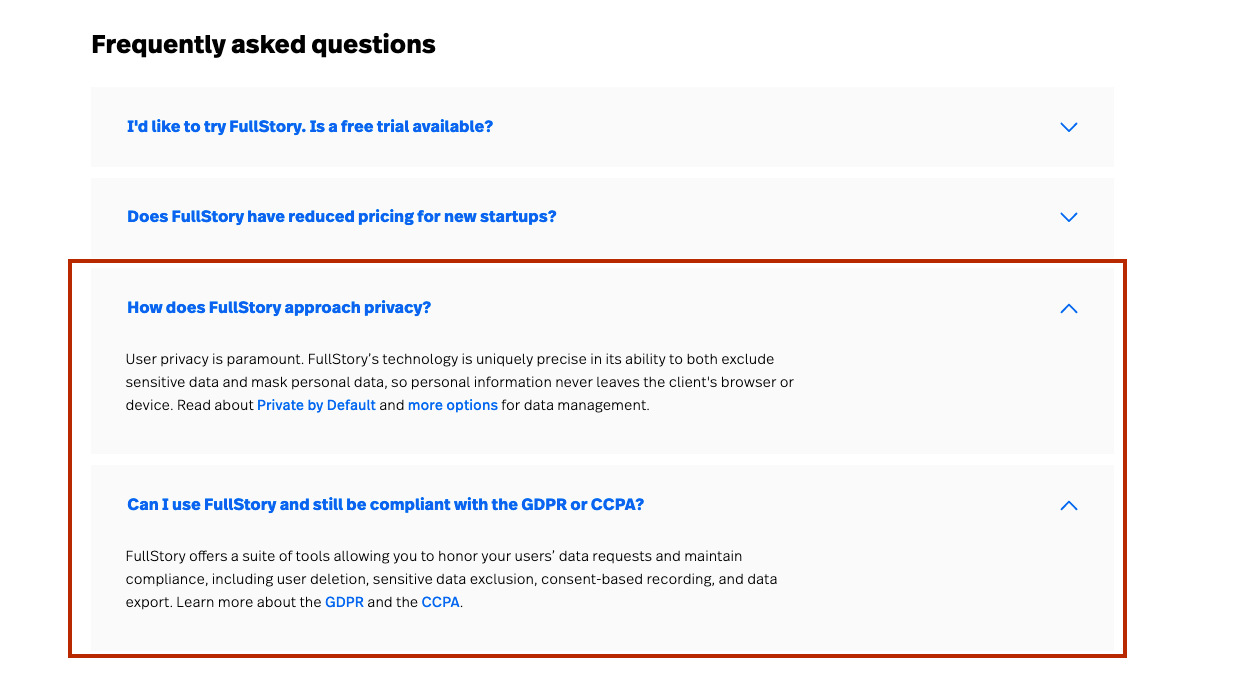This screenshot has width=1249, height=692.
Task: Open the CCPA link in the compliance answer
Action: [441, 602]
